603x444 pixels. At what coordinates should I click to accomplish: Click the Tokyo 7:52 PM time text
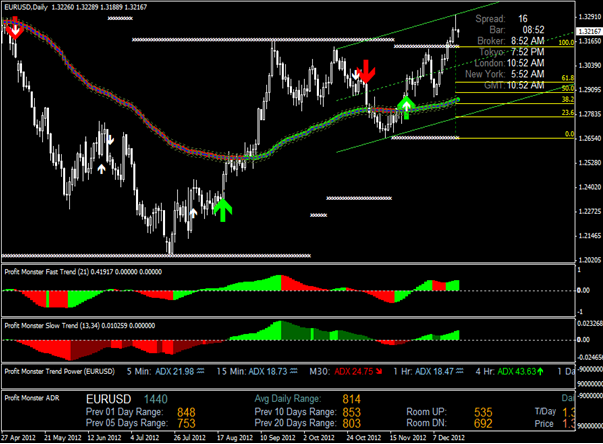tap(512, 52)
